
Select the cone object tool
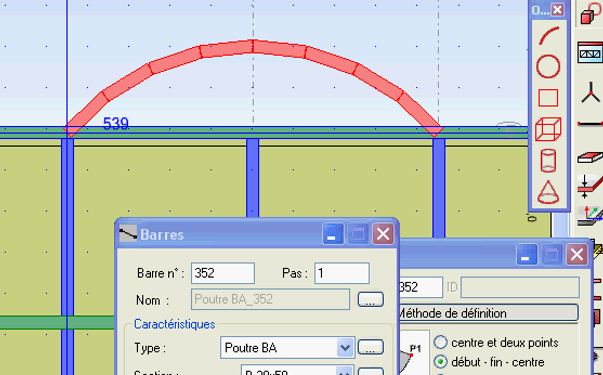point(548,192)
